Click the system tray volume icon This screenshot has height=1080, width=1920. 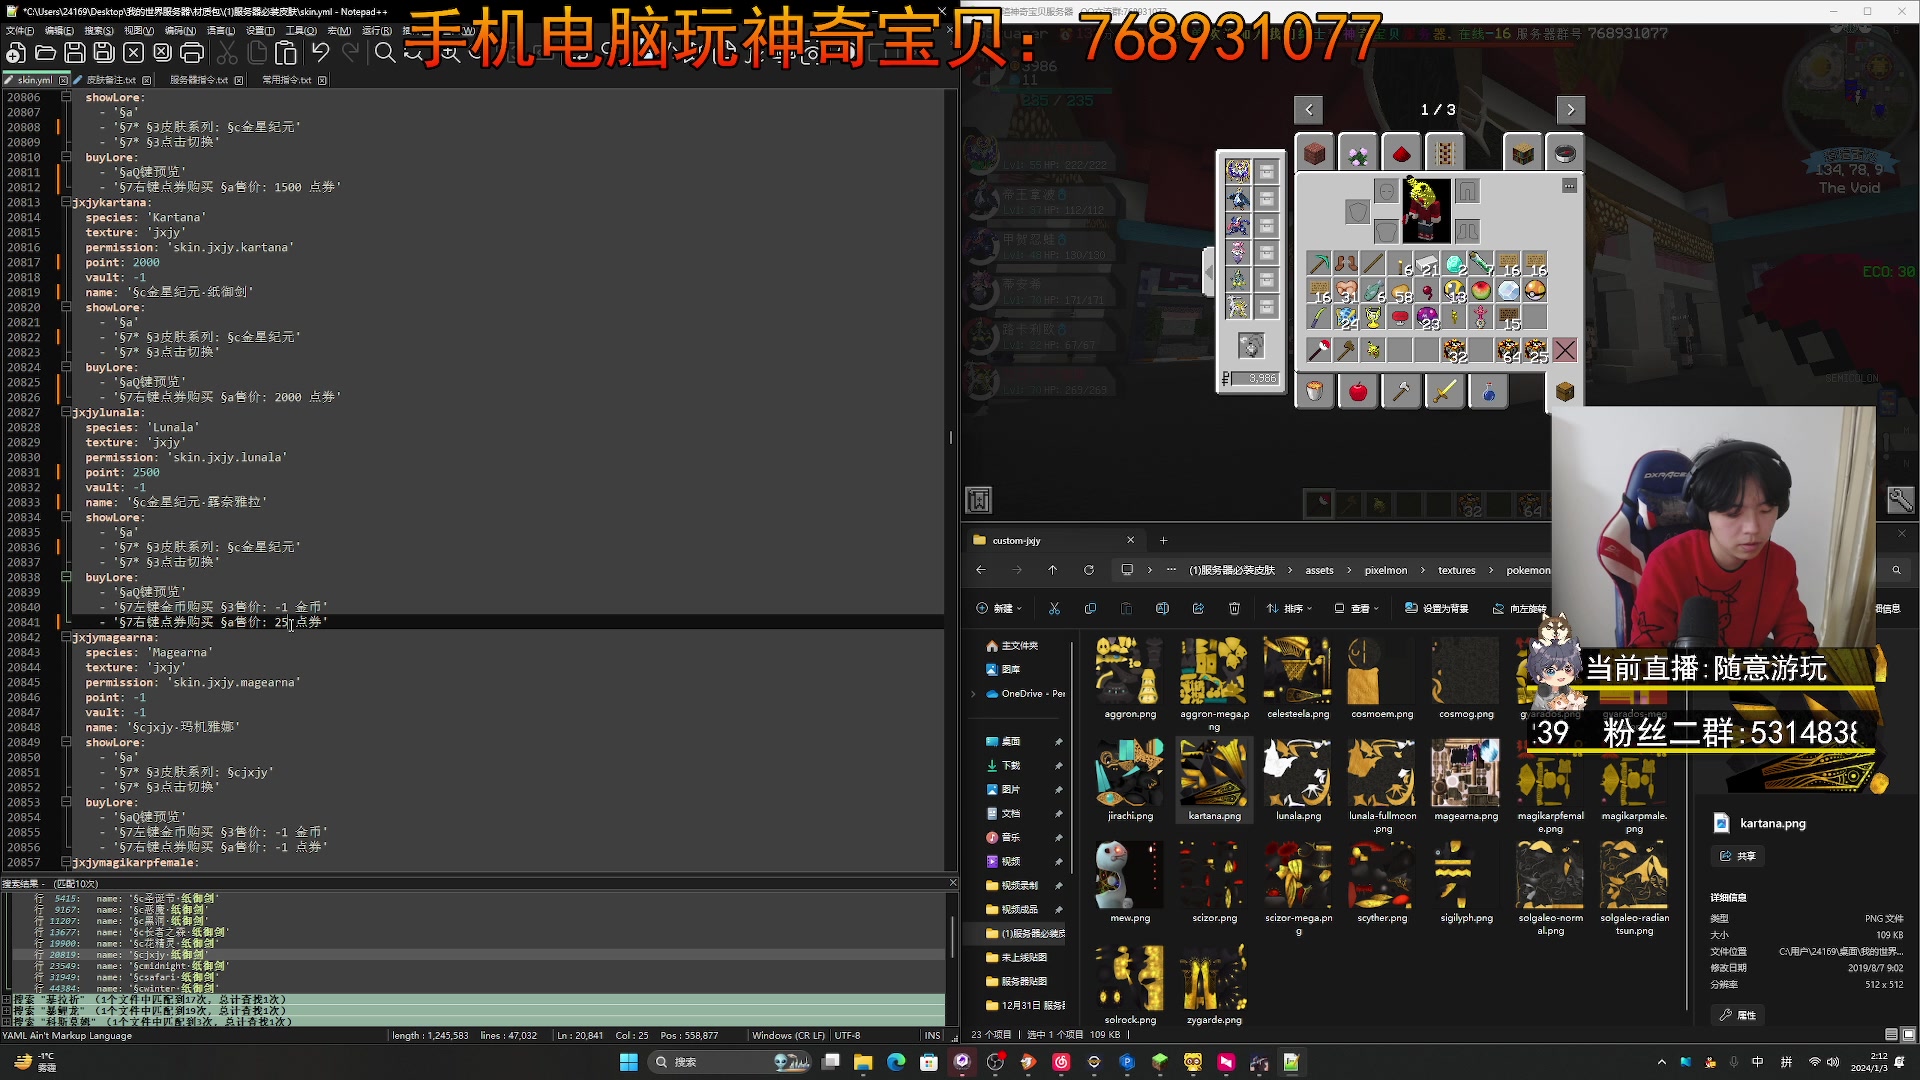click(x=1833, y=1062)
